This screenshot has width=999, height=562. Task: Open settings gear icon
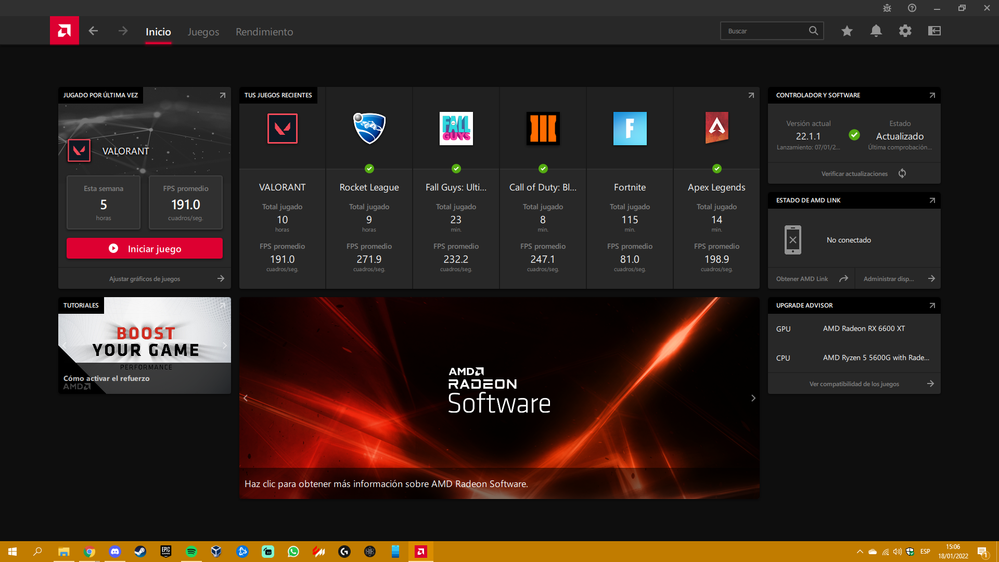coord(905,31)
